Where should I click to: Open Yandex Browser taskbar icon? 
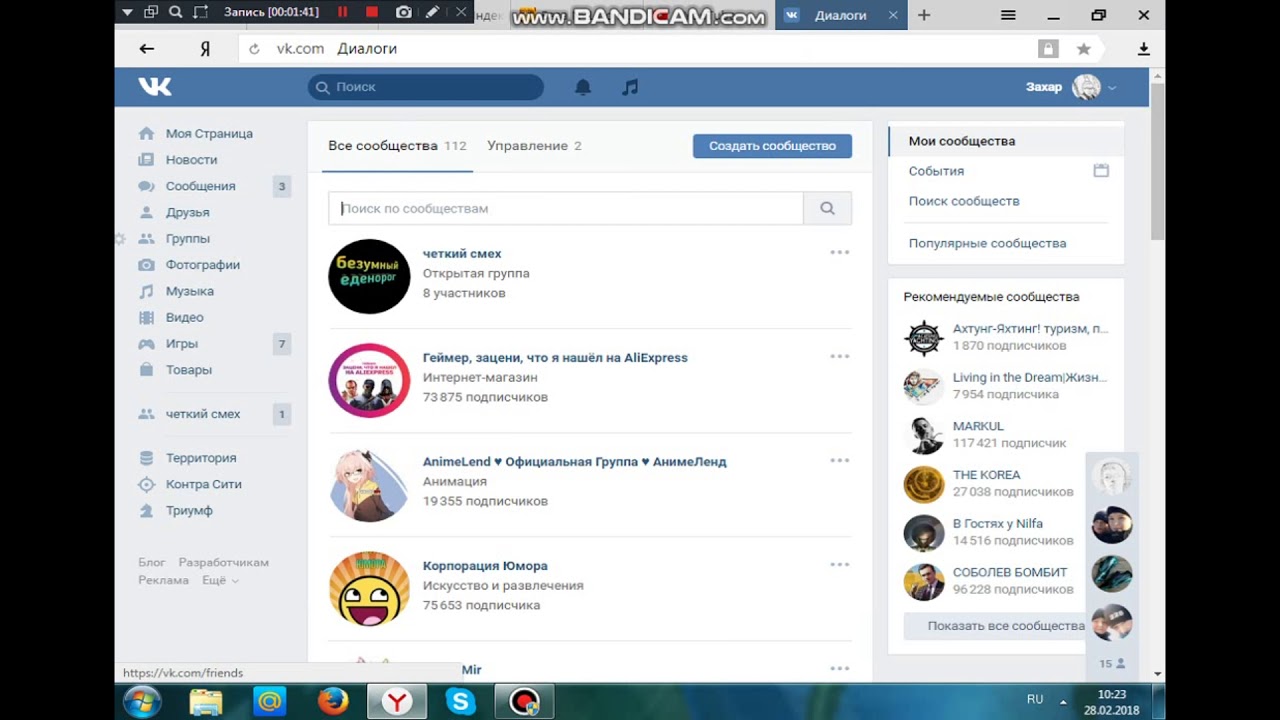(397, 701)
